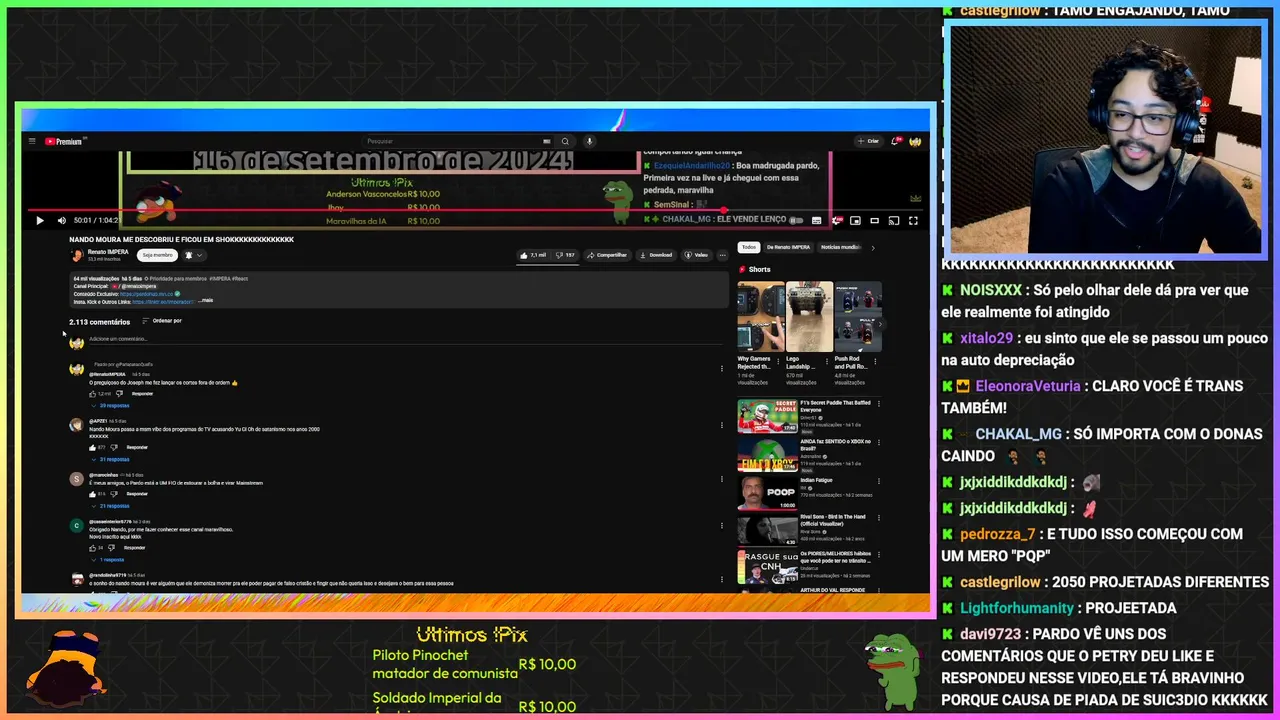Open the player settings gear
1280x720 pixels.
click(837, 220)
